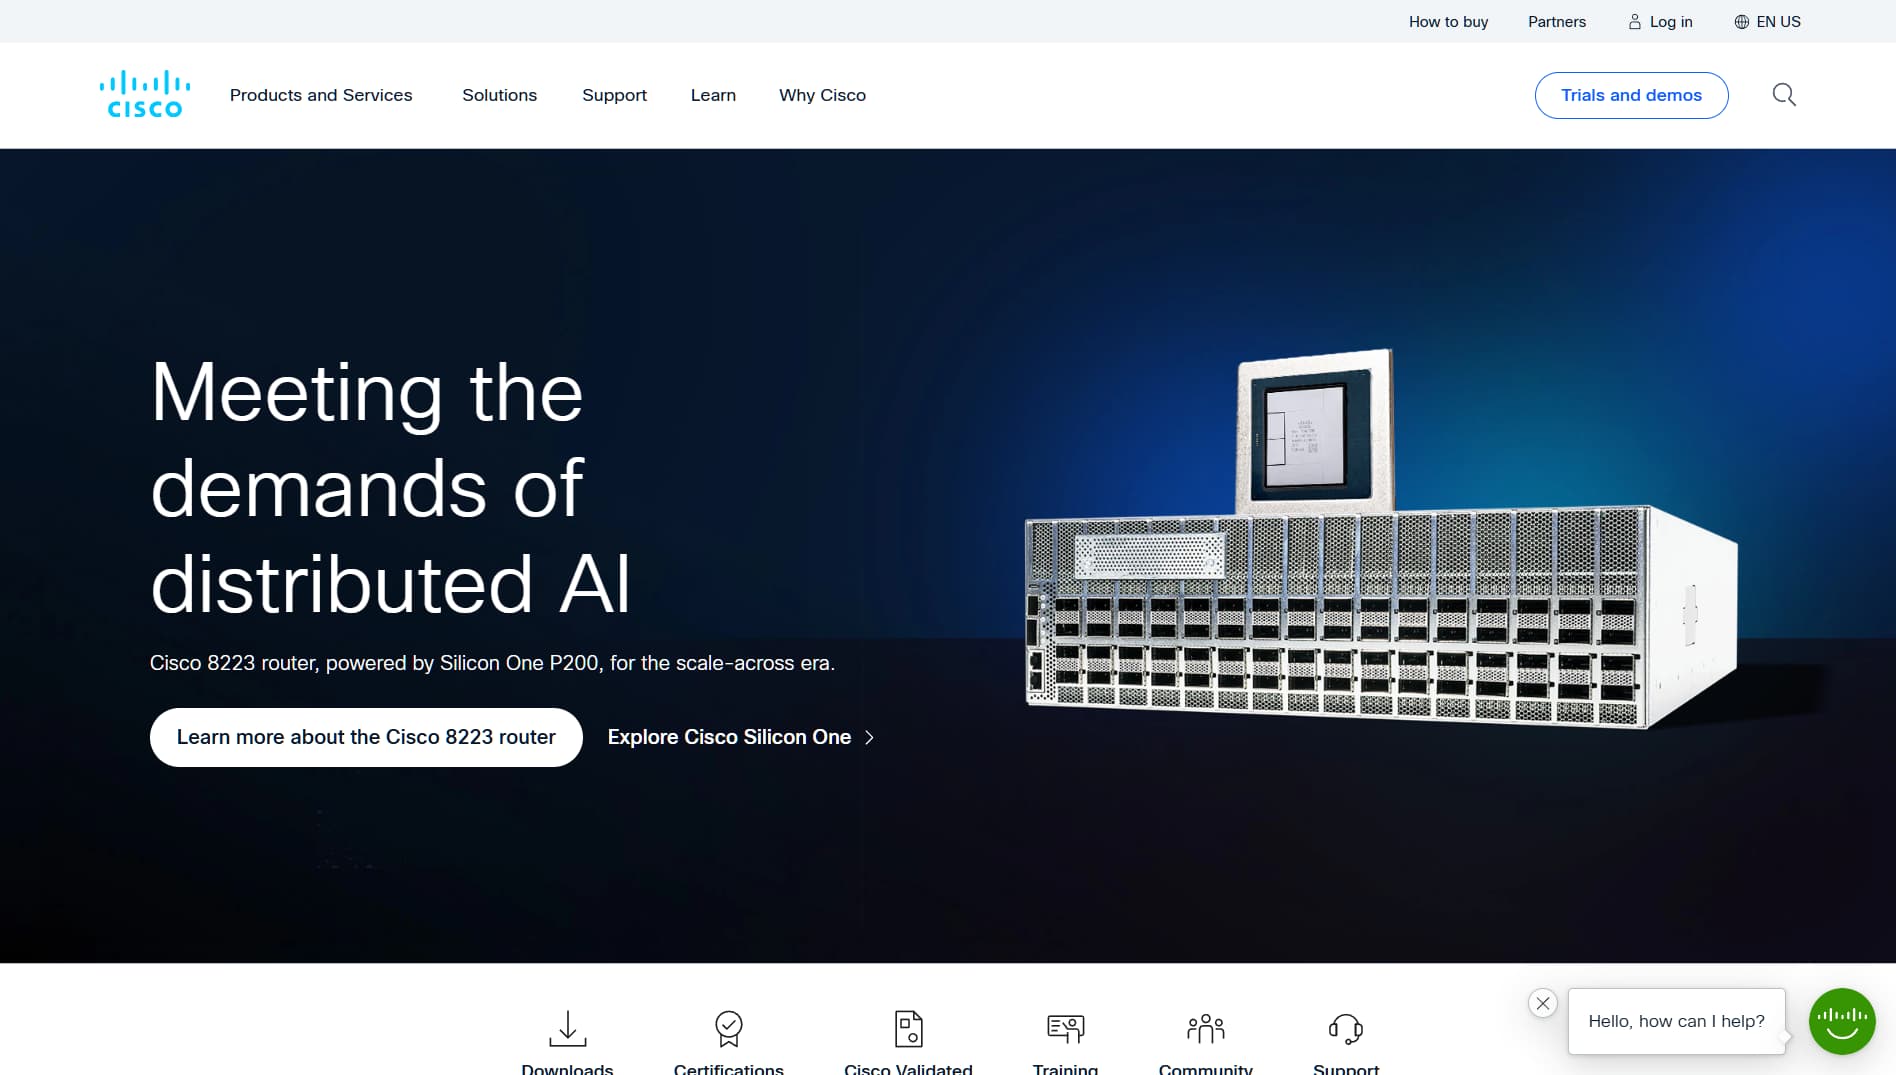This screenshot has width=1896, height=1075.
Task: Click the Downloads icon
Action: (567, 1028)
